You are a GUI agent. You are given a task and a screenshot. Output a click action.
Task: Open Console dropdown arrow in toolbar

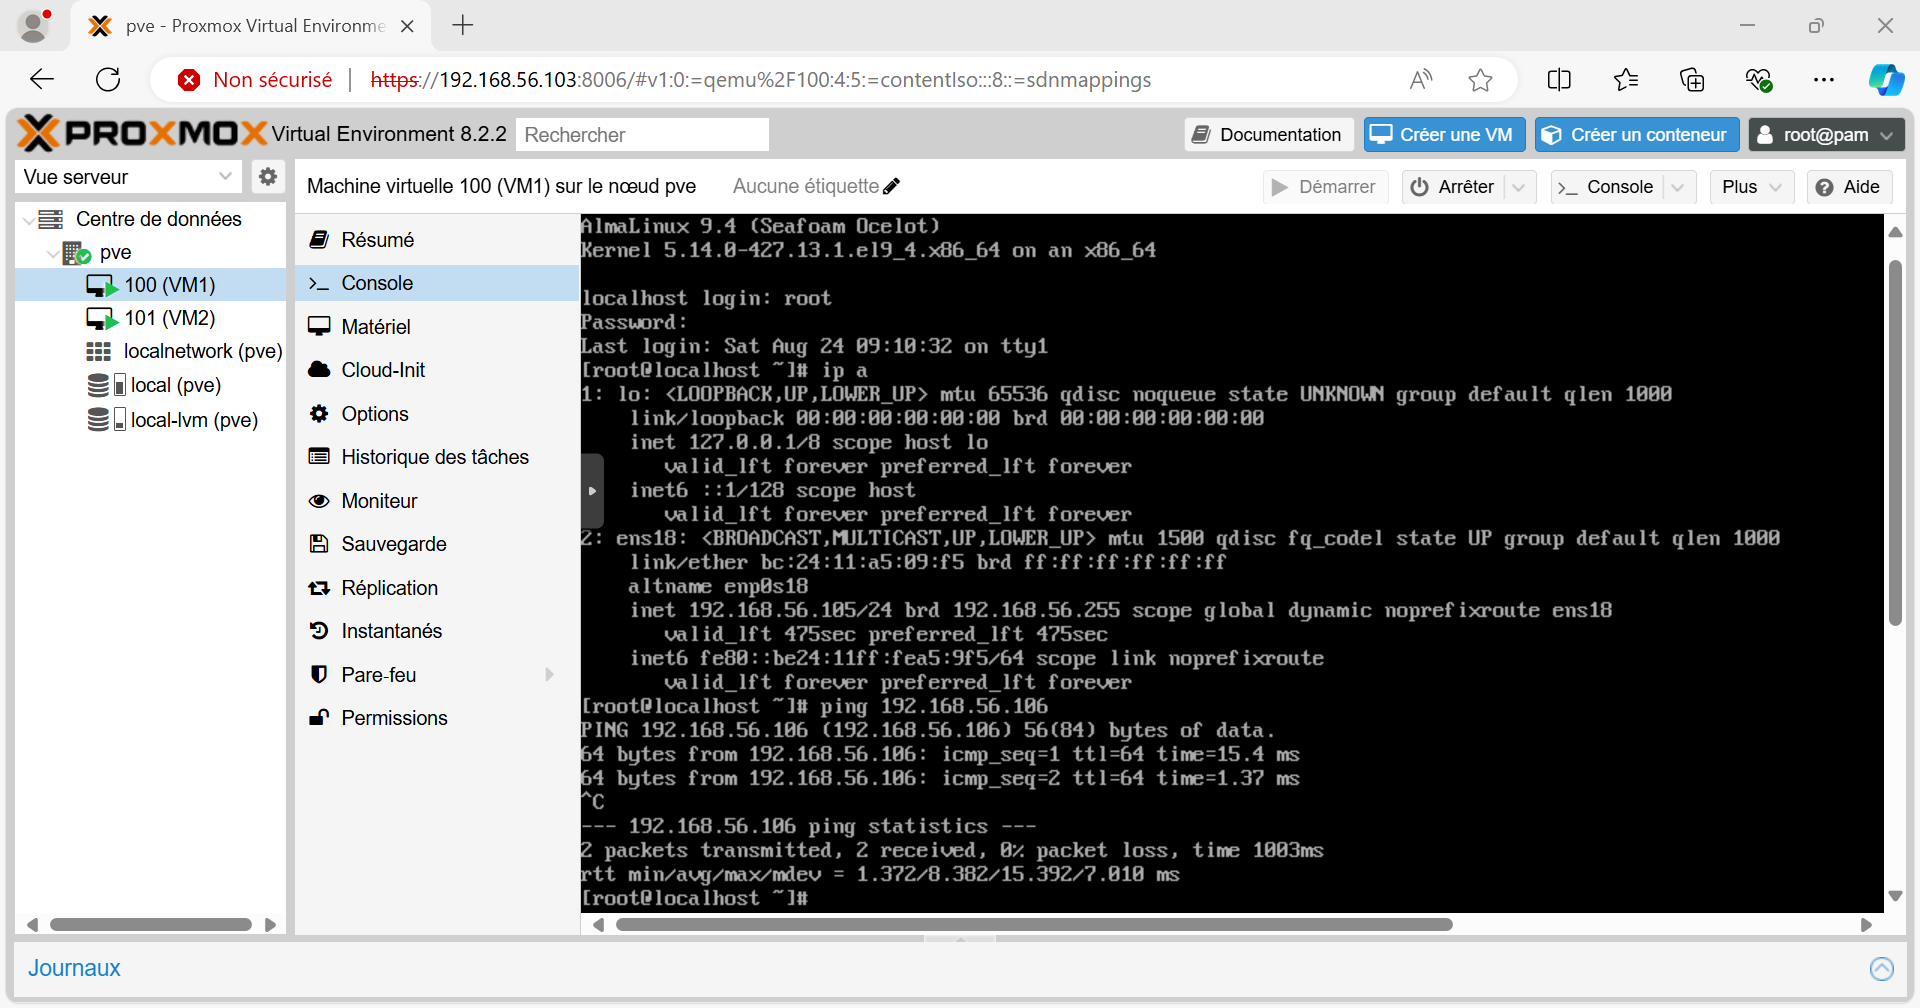[x=1679, y=187]
